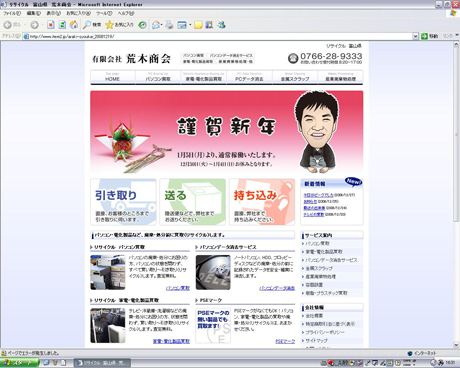This screenshot has height=368, width=460.
Task: Click the History toolbar icon
Action: point(143,25)
